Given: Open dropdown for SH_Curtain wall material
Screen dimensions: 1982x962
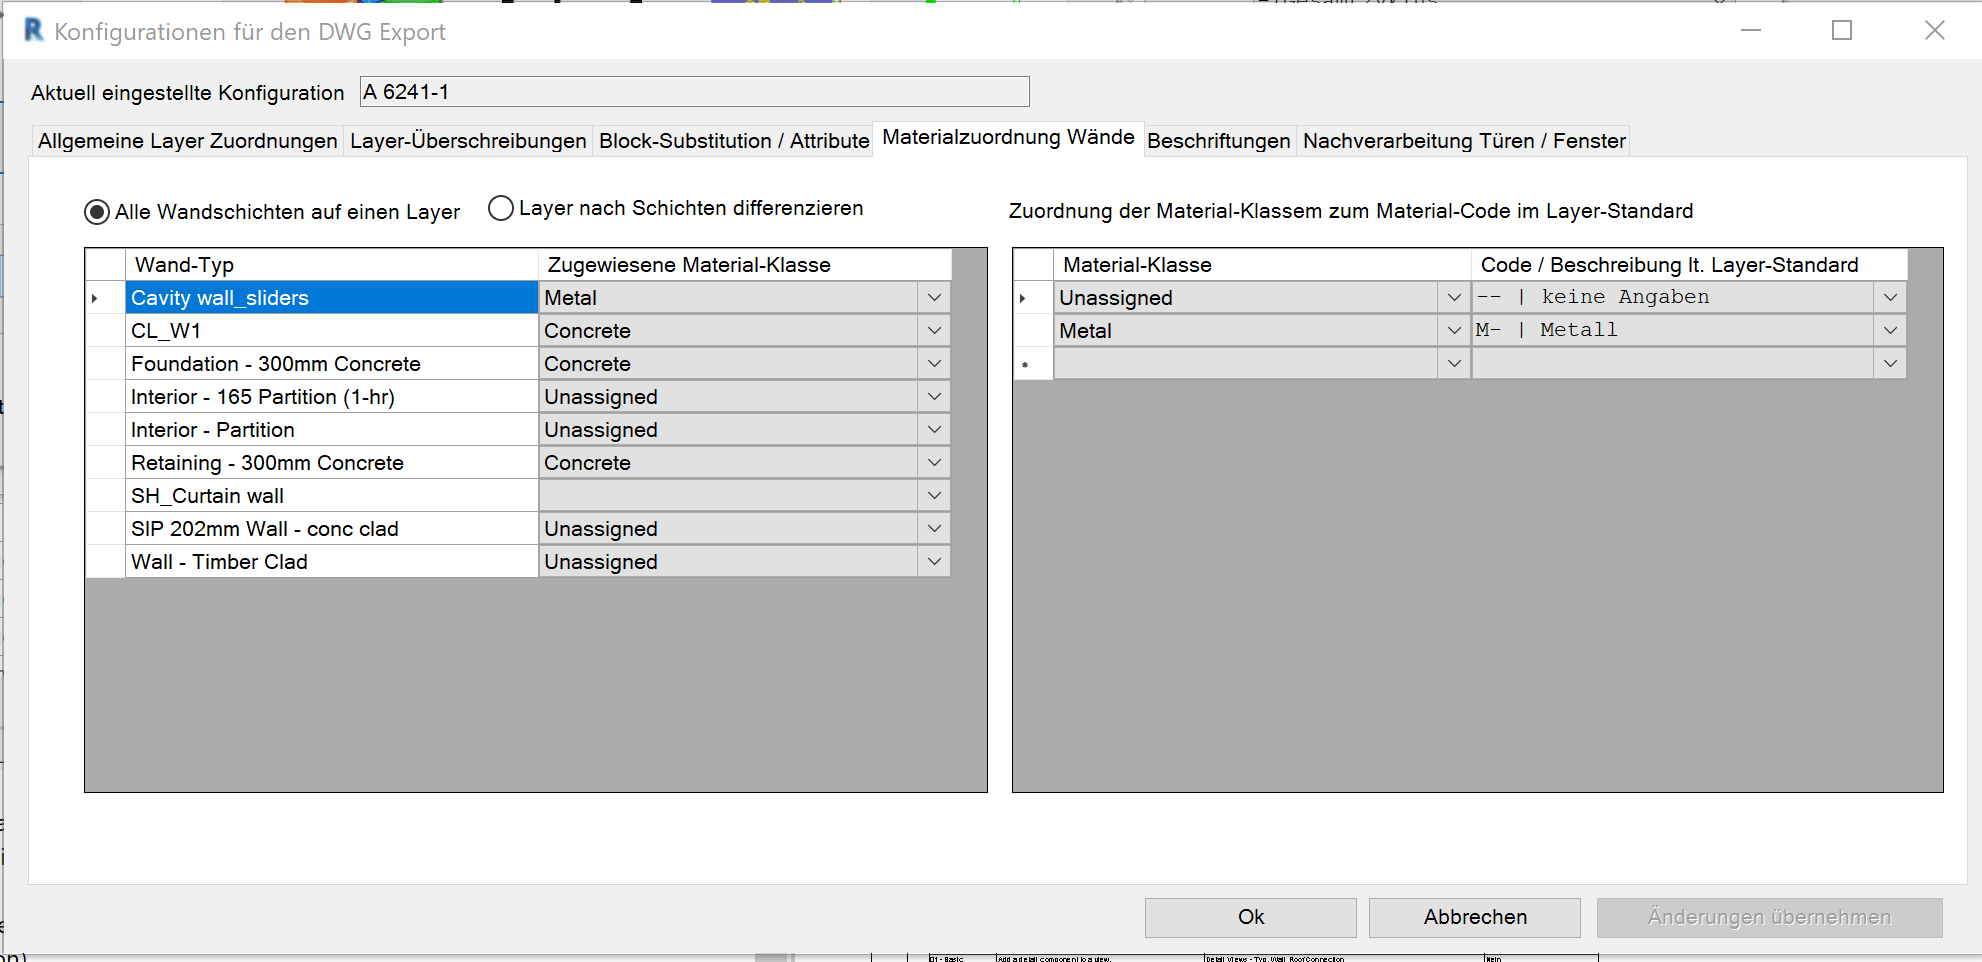Looking at the screenshot, I should [x=933, y=496].
